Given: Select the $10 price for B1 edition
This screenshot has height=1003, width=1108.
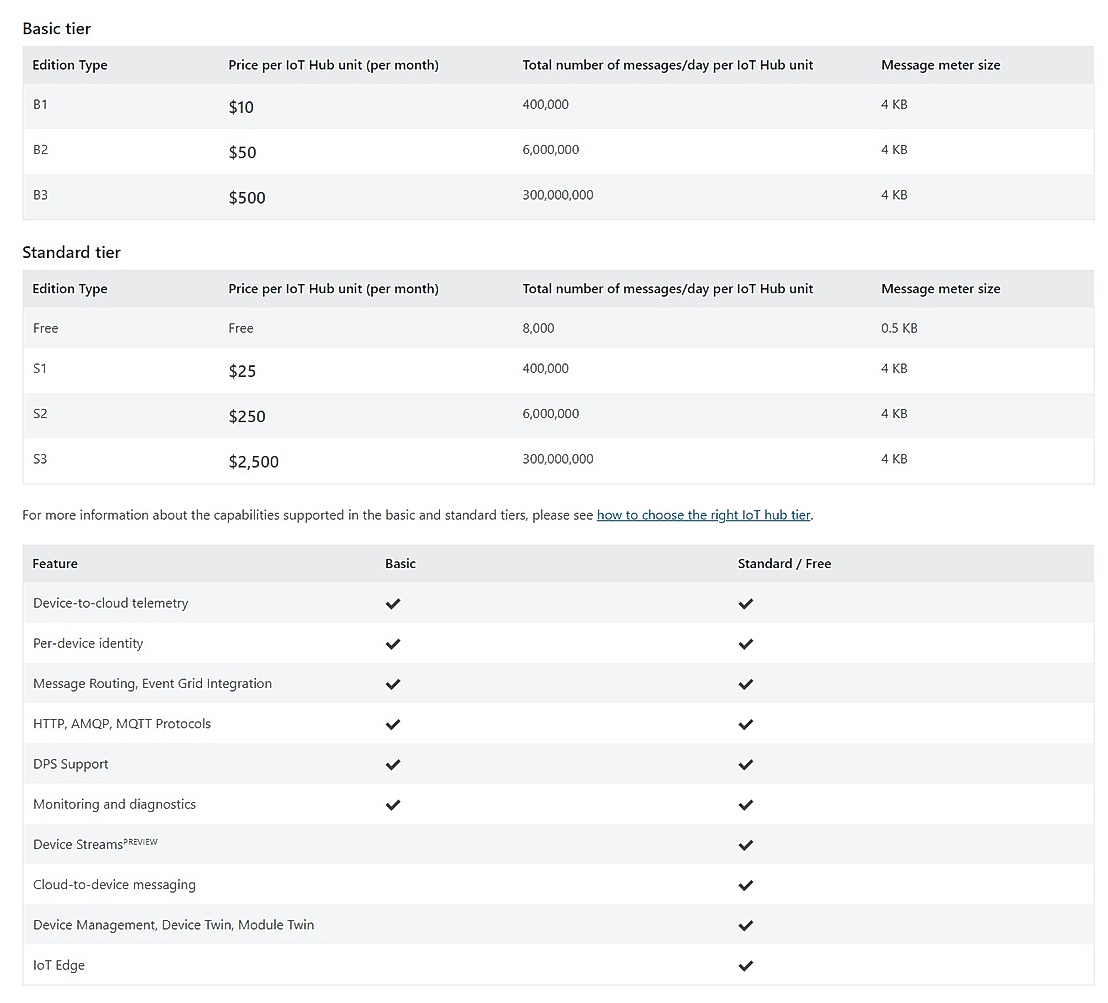Looking at the screenshot, I should [241, 107].
